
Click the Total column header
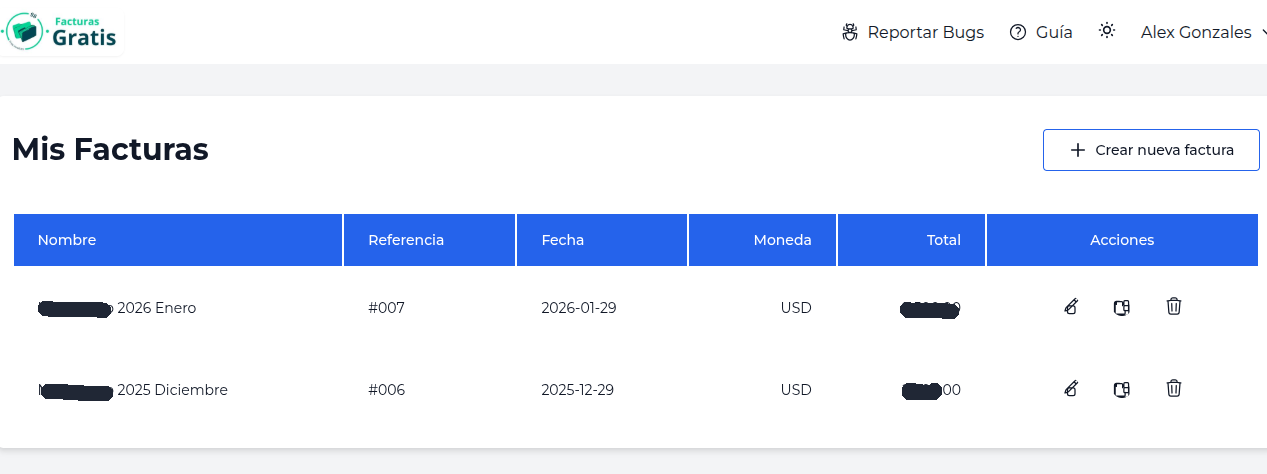coord(943,240)
